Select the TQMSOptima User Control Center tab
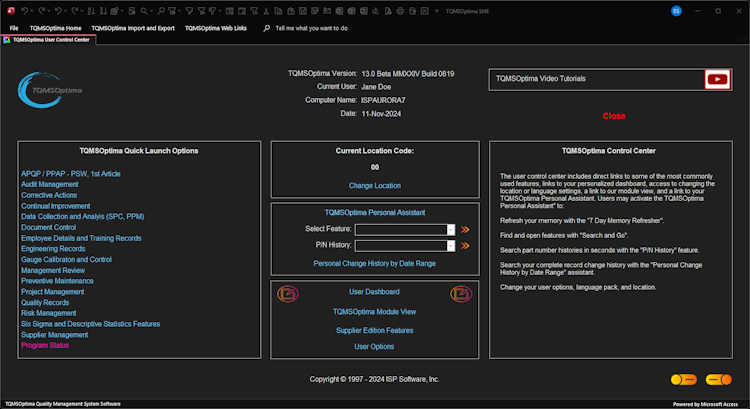 pos(48,40)
